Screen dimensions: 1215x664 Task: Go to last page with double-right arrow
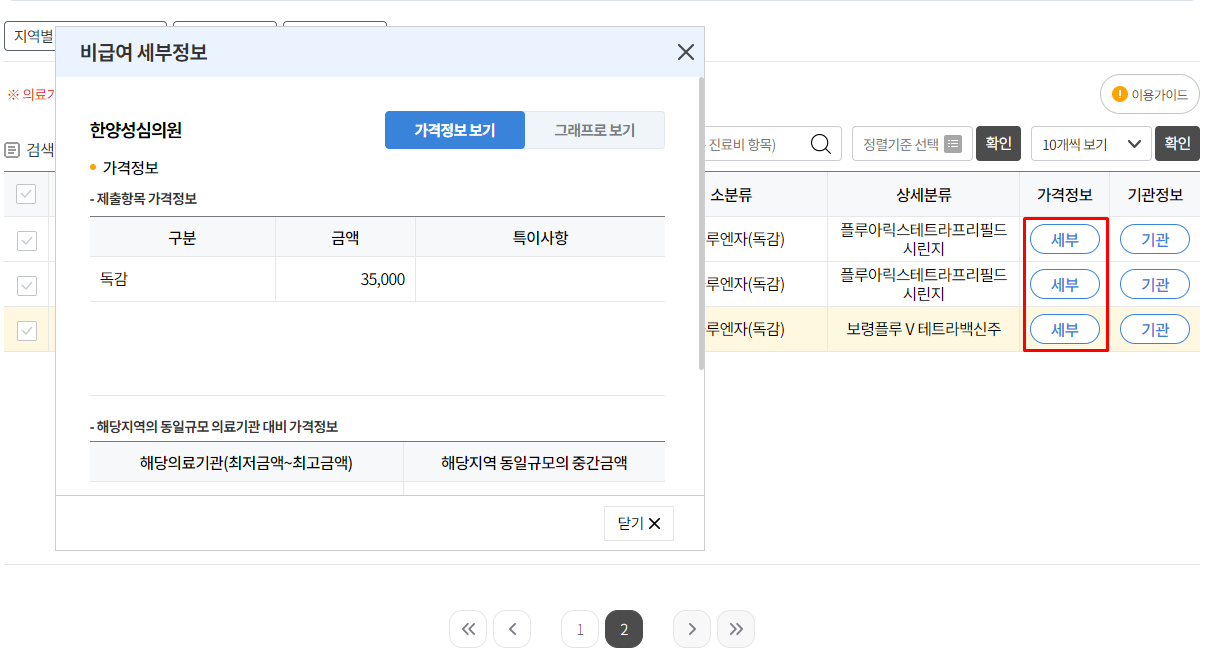[x=736, y=629]
